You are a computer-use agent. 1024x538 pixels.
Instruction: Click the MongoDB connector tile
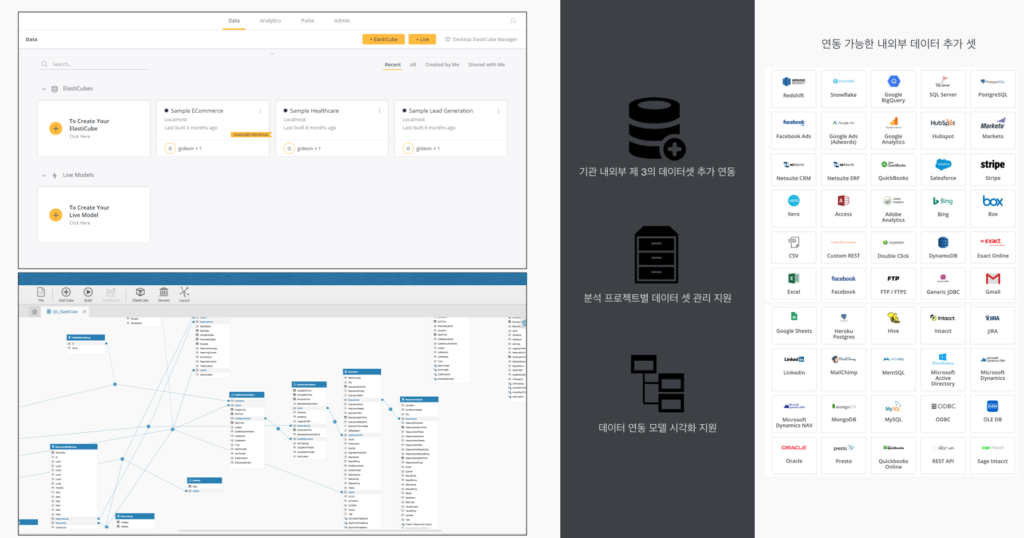(x=843, y=413)
